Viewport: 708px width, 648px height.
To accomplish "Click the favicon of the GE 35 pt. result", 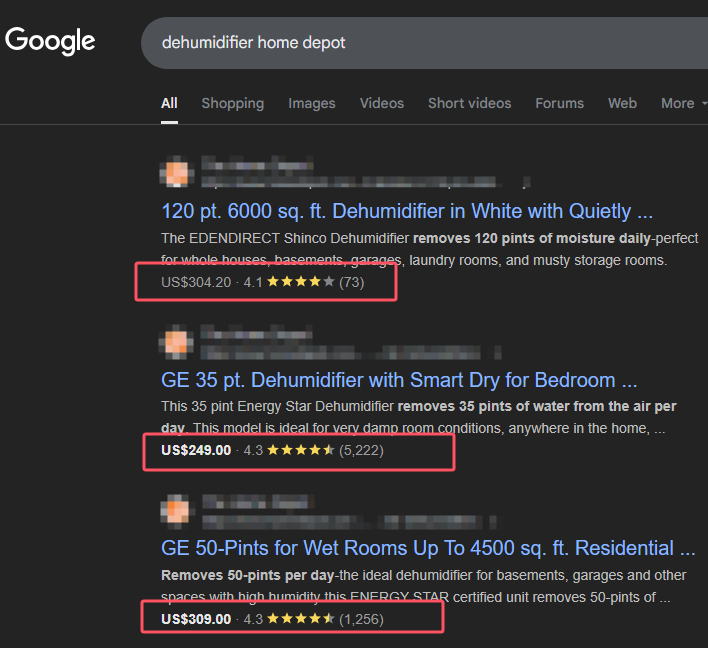I will pos(176,342).
